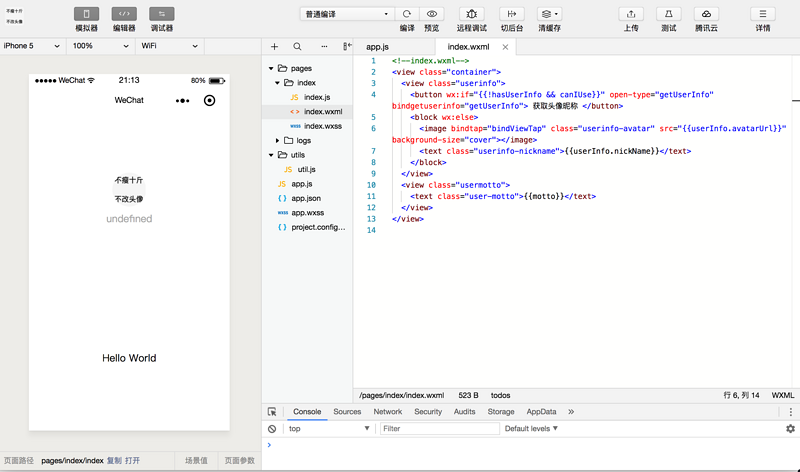
Task: Click the upload icon
Action: pos(631,14)
